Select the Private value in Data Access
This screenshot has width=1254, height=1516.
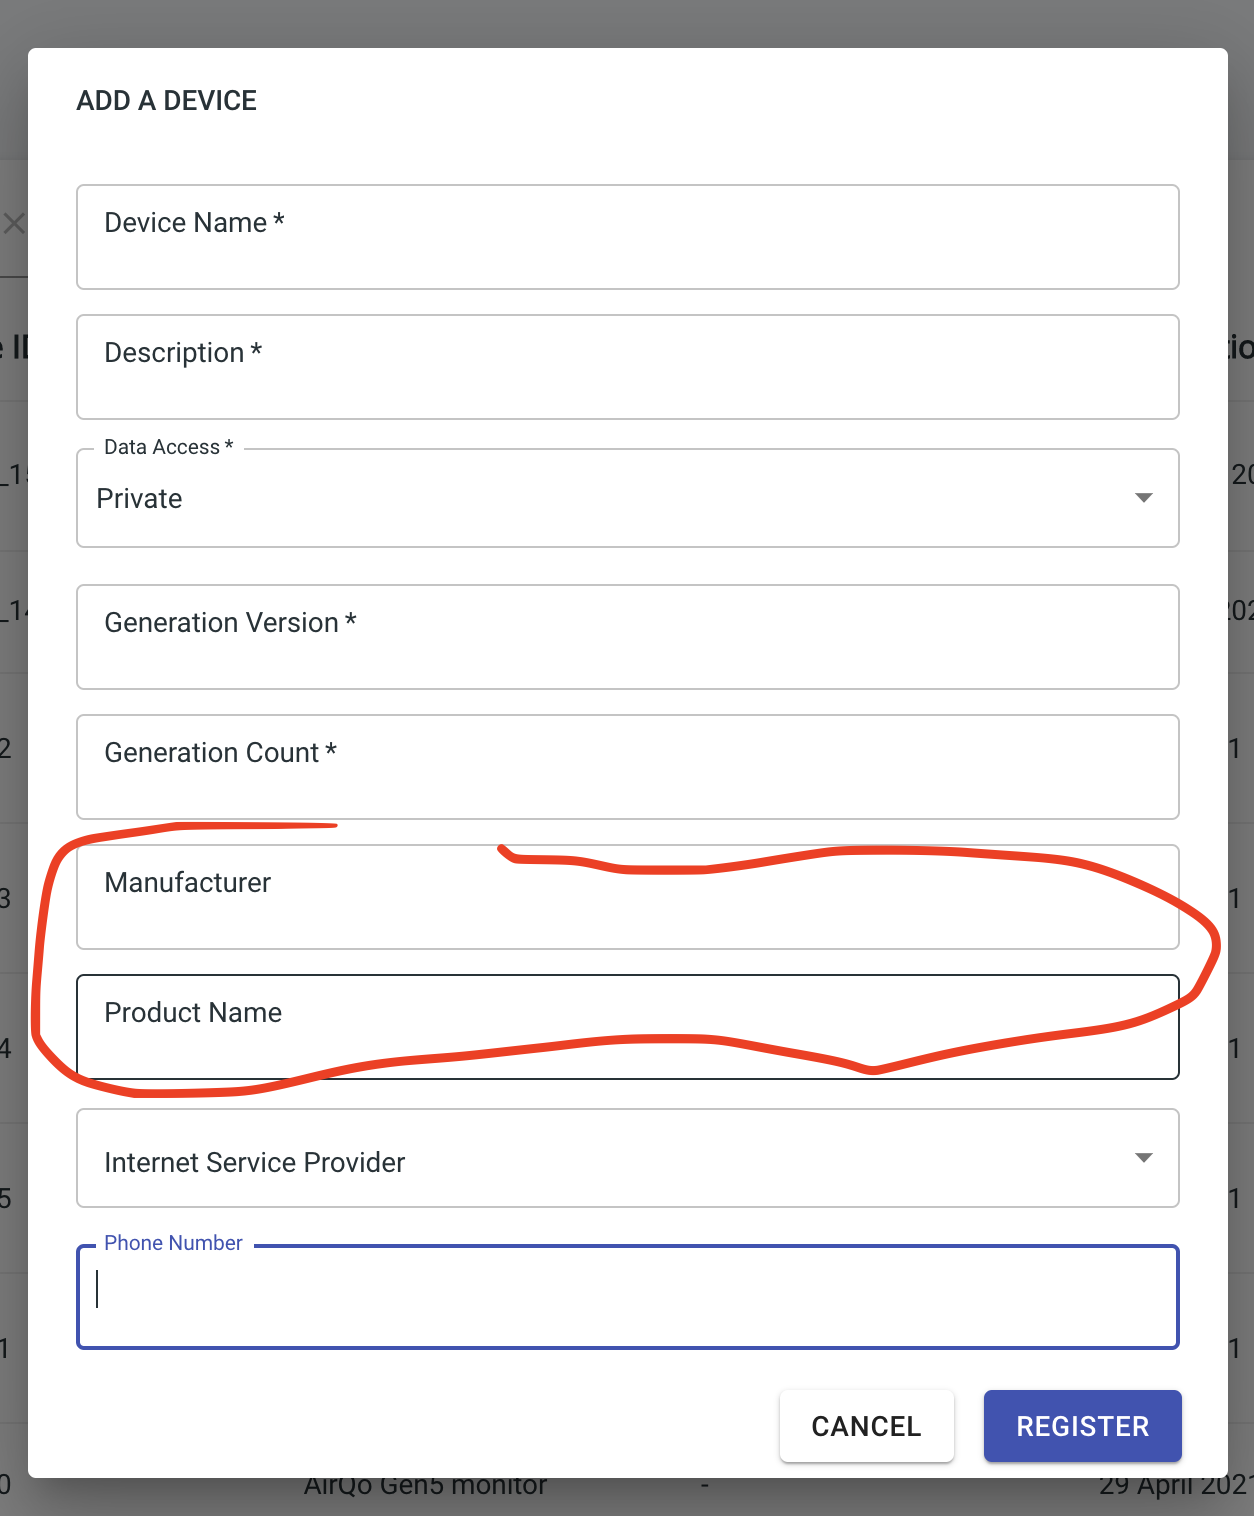(x=139, y=498)
